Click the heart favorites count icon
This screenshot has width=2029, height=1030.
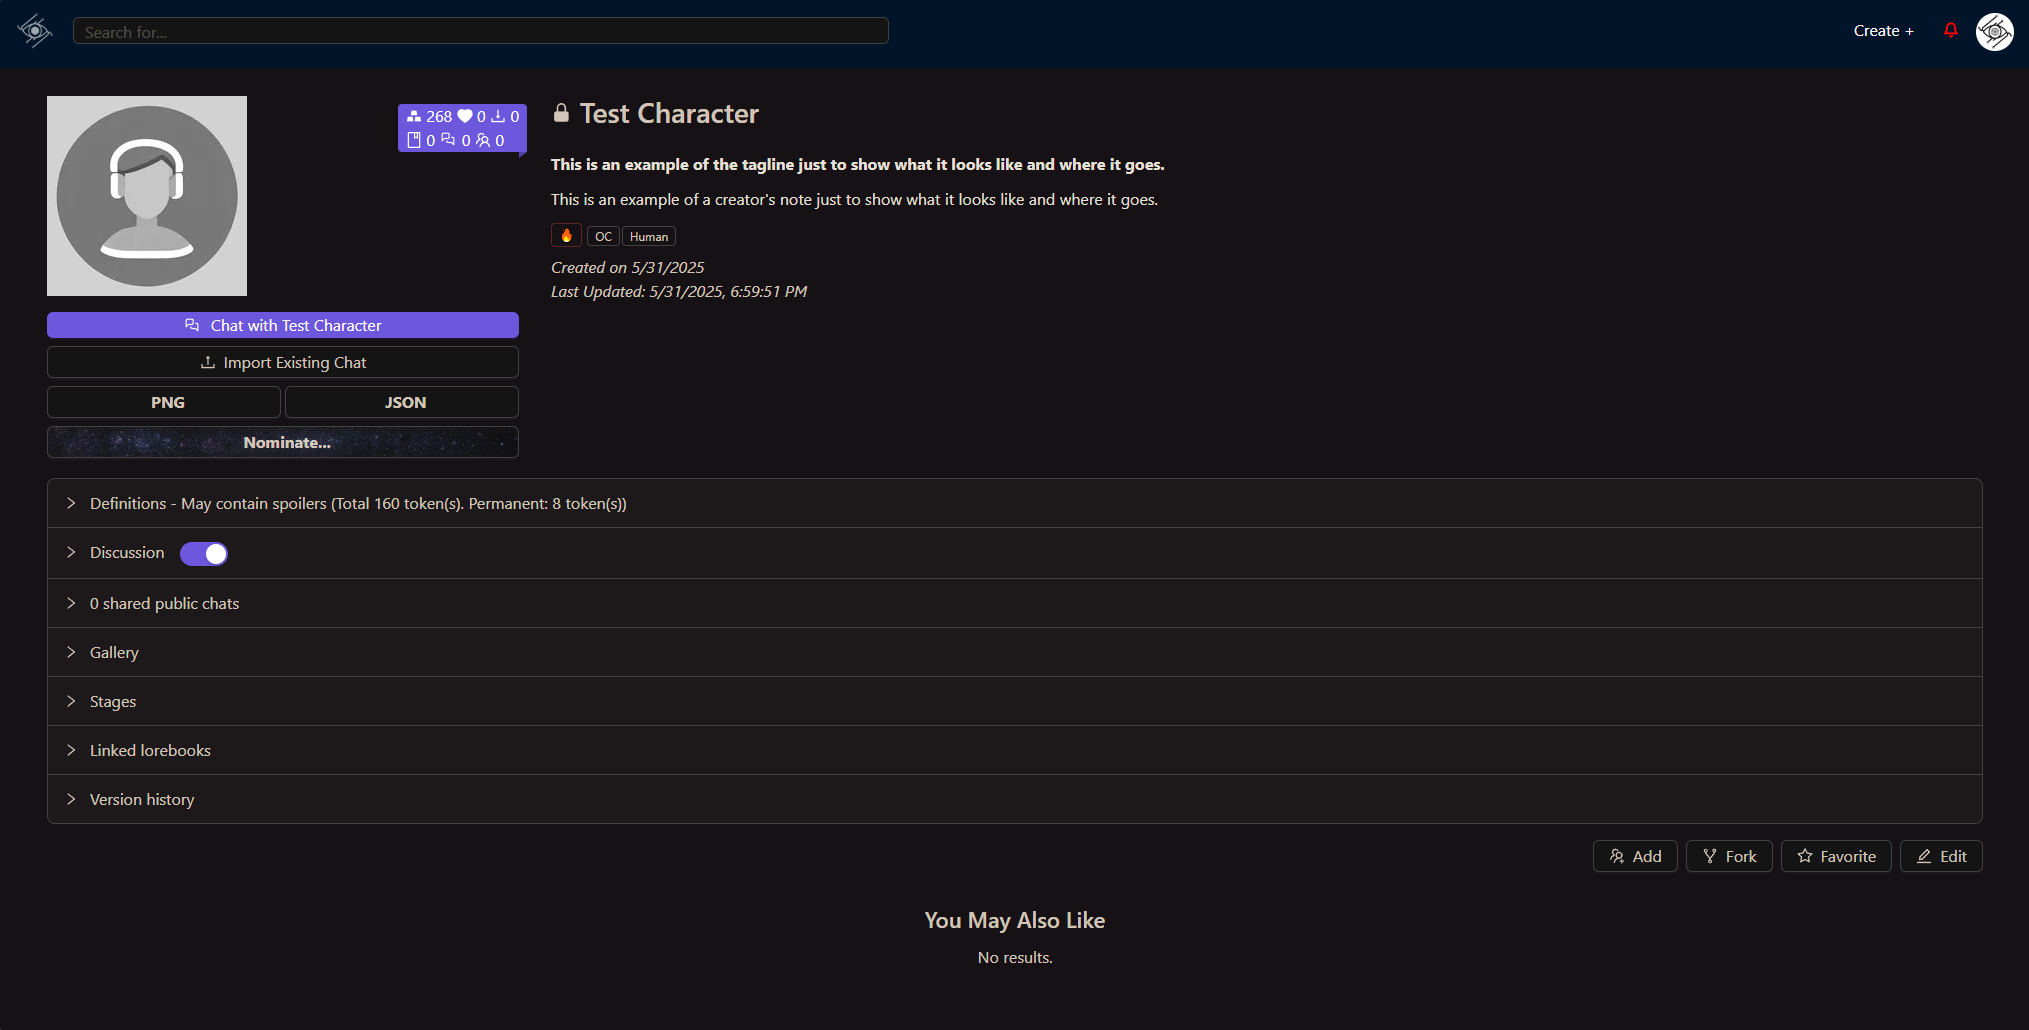(465, 116)
